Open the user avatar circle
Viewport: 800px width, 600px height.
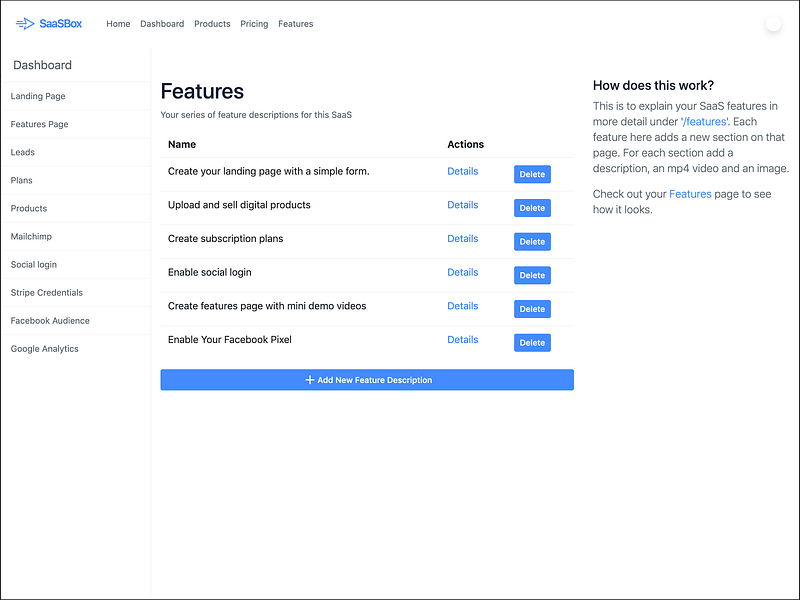[773, 24]
